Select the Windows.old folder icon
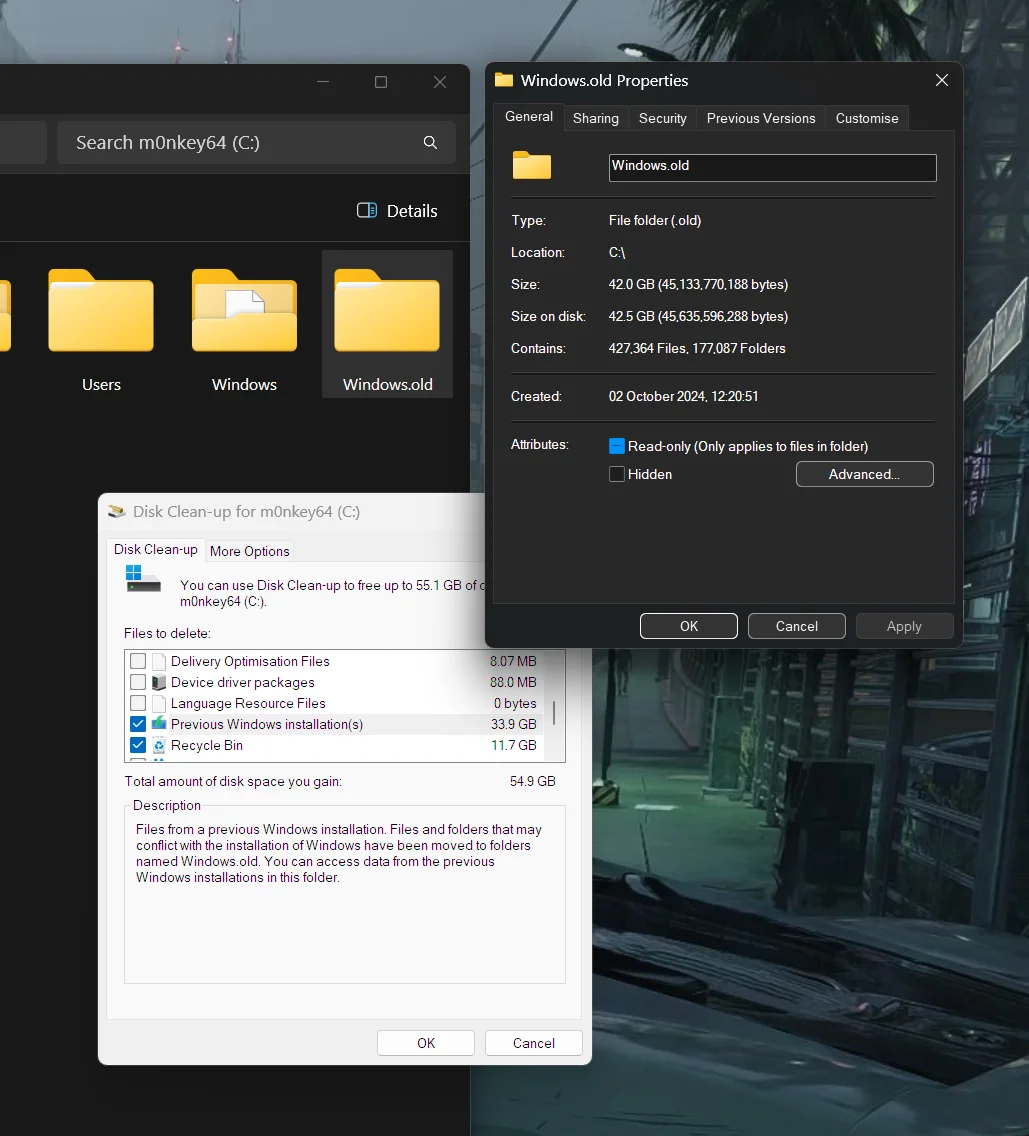 (387, 312)
